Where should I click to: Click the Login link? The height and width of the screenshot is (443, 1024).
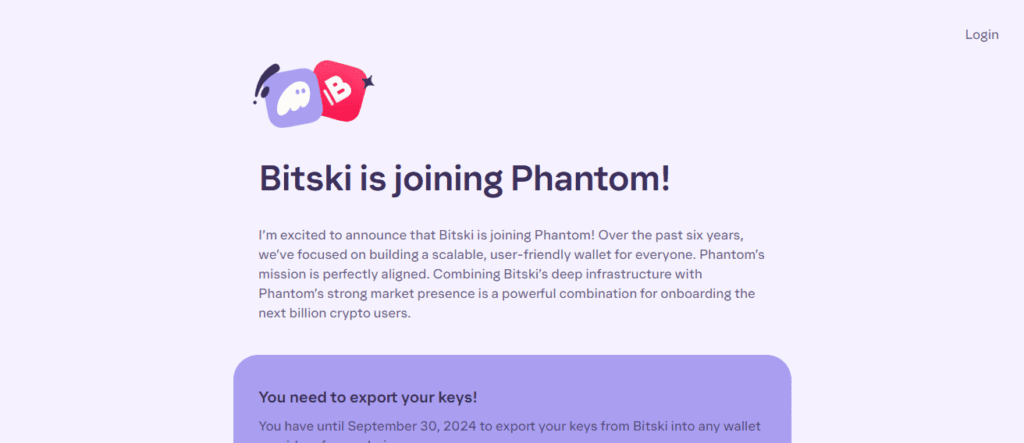(x=981, y=35)
